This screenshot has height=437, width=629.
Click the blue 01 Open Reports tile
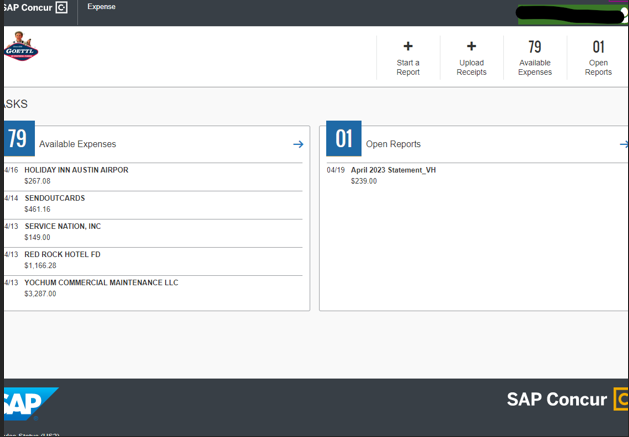pos(344,138)
